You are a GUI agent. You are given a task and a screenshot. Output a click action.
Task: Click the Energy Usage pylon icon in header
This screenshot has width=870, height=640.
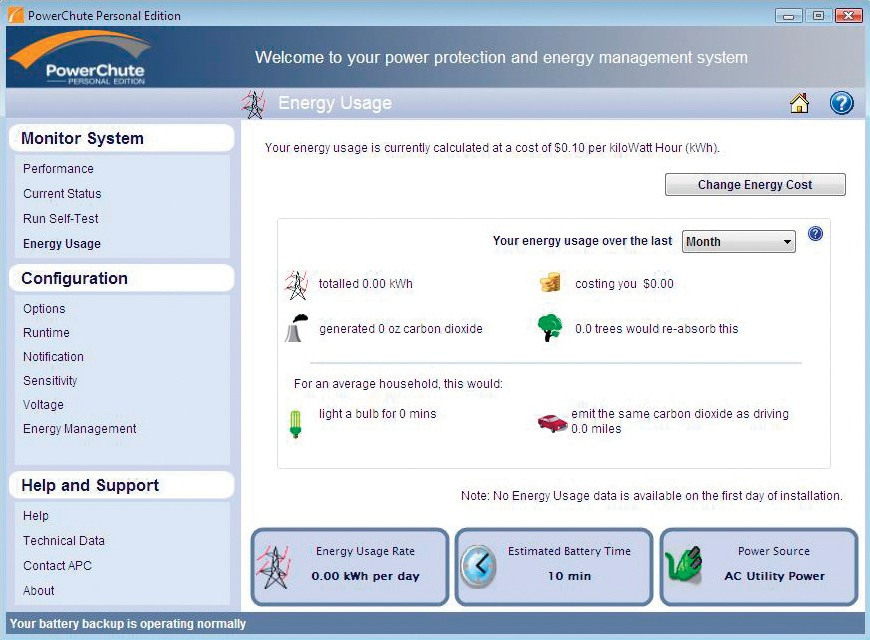pos(254,104)
